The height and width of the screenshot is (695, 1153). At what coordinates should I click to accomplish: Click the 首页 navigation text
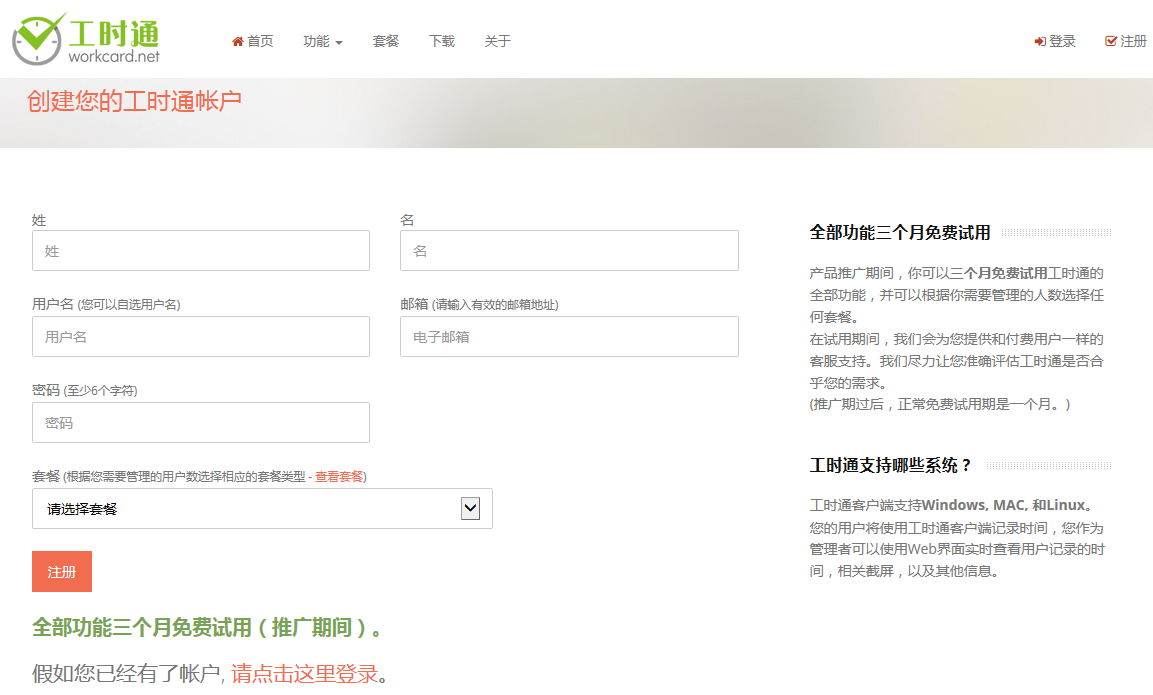coord(260,41)
